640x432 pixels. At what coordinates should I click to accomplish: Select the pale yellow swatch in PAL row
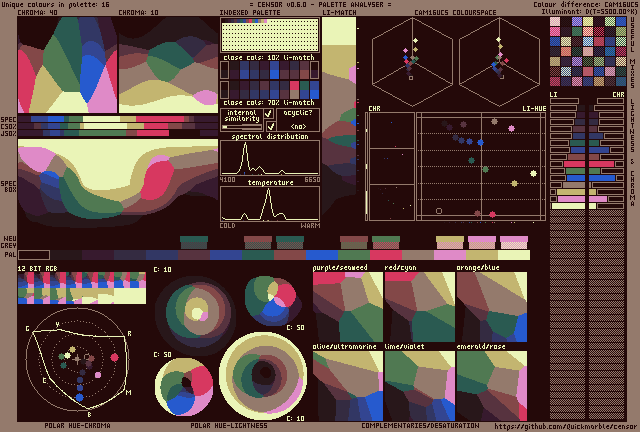(514, 255)
